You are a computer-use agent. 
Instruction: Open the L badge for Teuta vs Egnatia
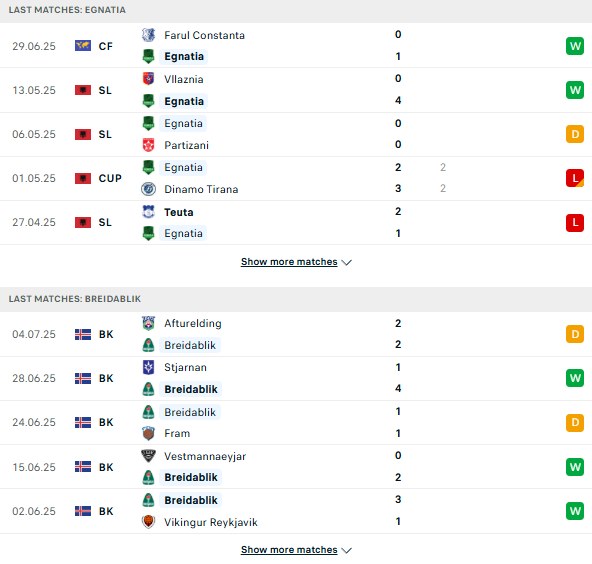[575, 222]
